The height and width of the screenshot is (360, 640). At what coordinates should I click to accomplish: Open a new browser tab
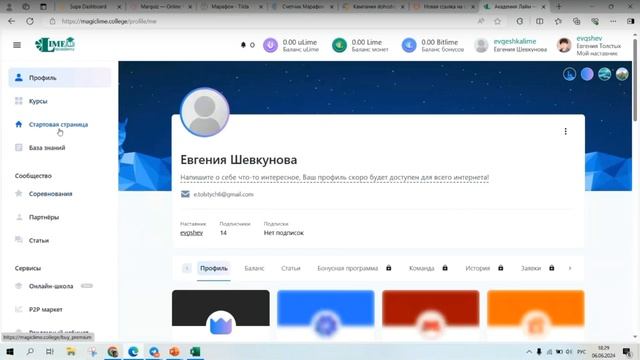[x=559, y=7]
